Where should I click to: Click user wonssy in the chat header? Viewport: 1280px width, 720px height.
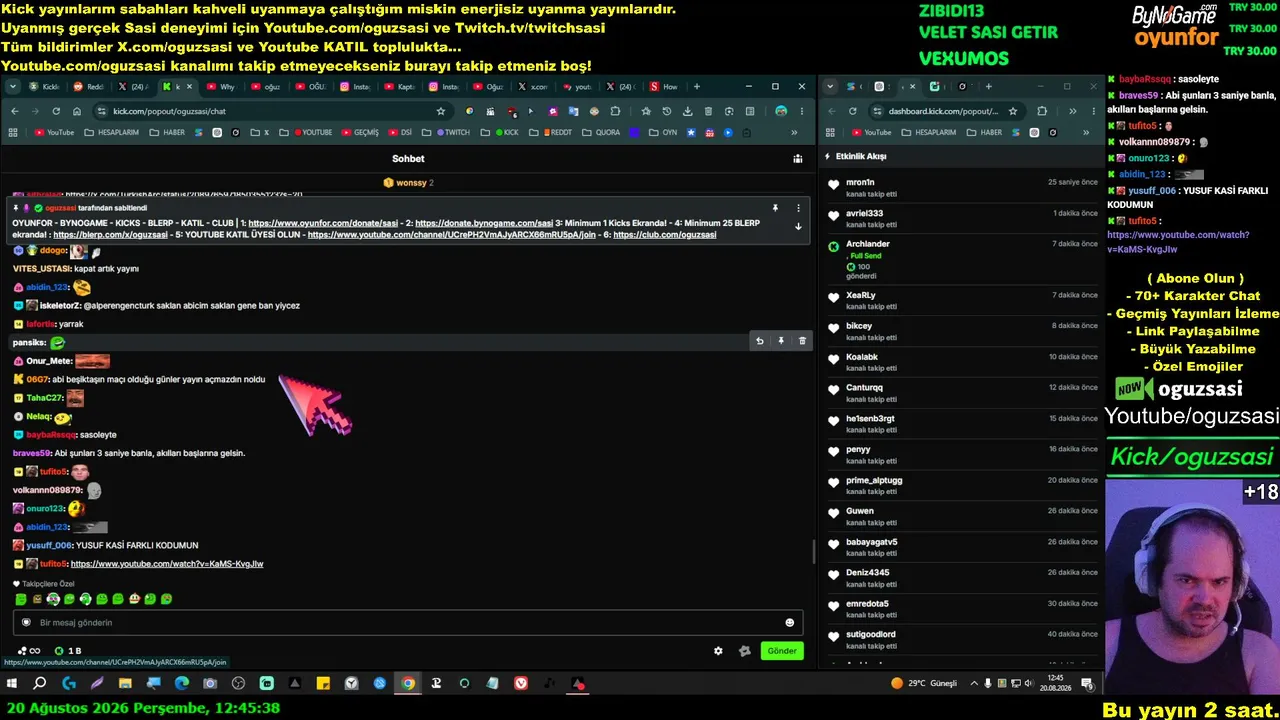(408, 183)
